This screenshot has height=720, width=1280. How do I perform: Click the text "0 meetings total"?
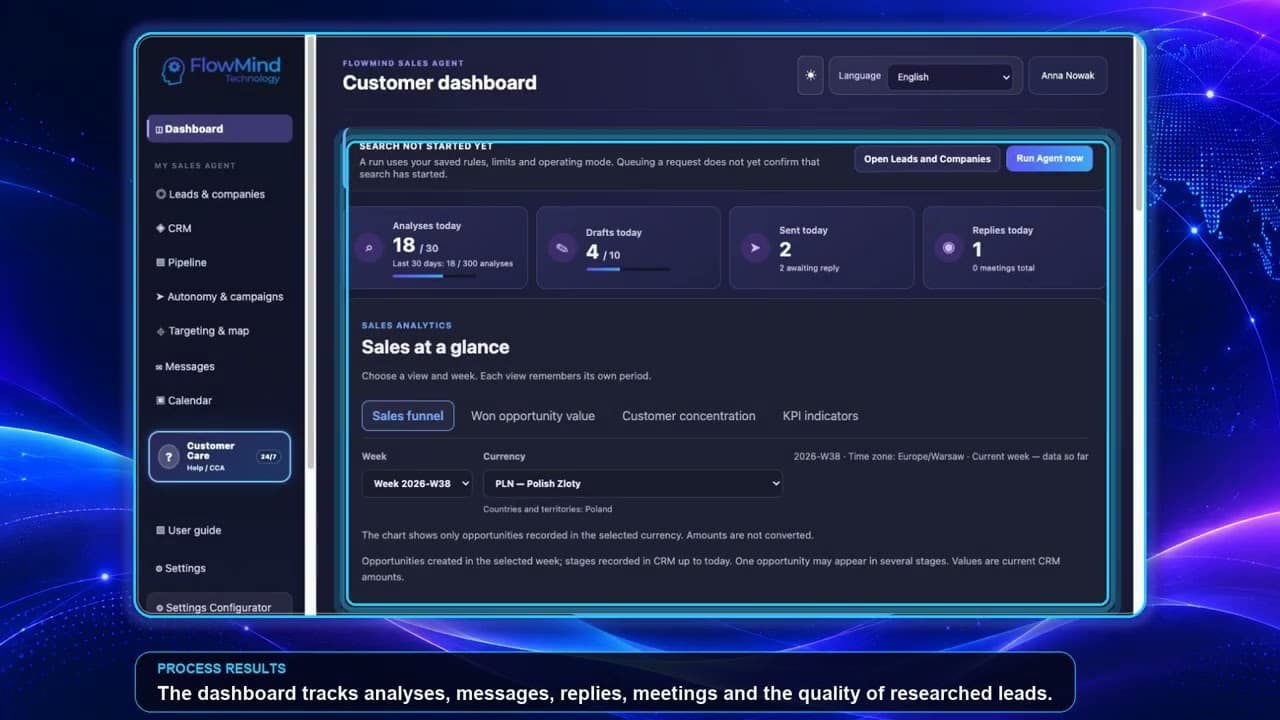click(1004, 268)
